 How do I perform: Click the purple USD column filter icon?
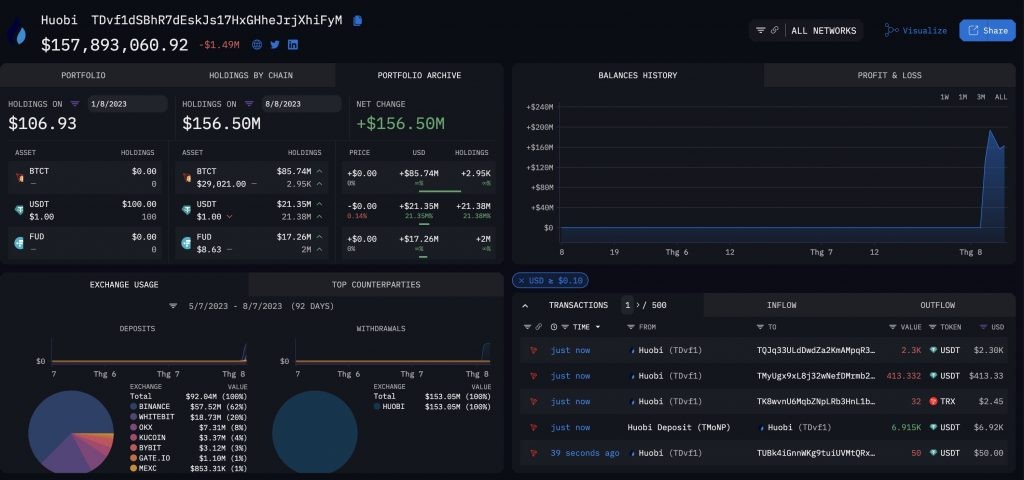pyautogui.click(x=984, y=327)
